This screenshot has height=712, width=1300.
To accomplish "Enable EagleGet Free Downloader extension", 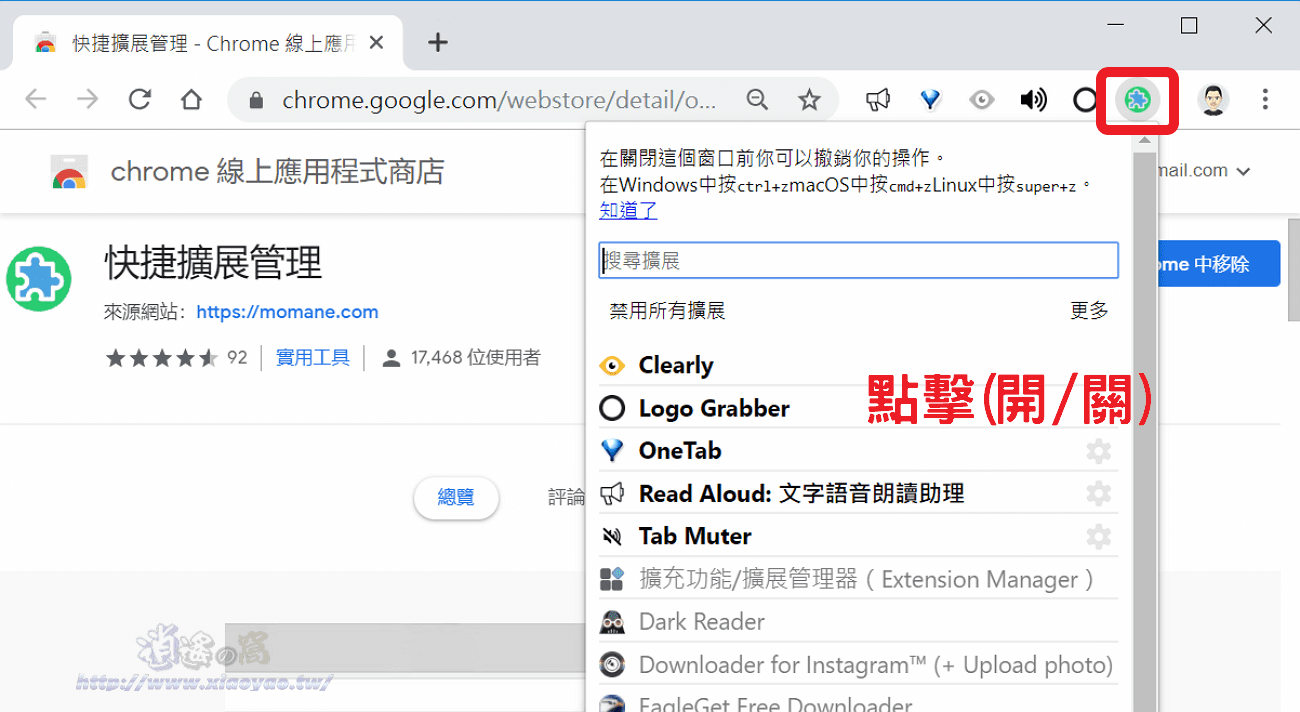I will point(858,700).
